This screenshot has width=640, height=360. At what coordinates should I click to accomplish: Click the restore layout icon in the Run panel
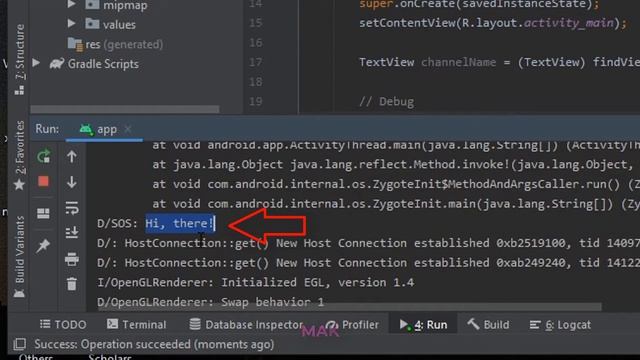43,213
